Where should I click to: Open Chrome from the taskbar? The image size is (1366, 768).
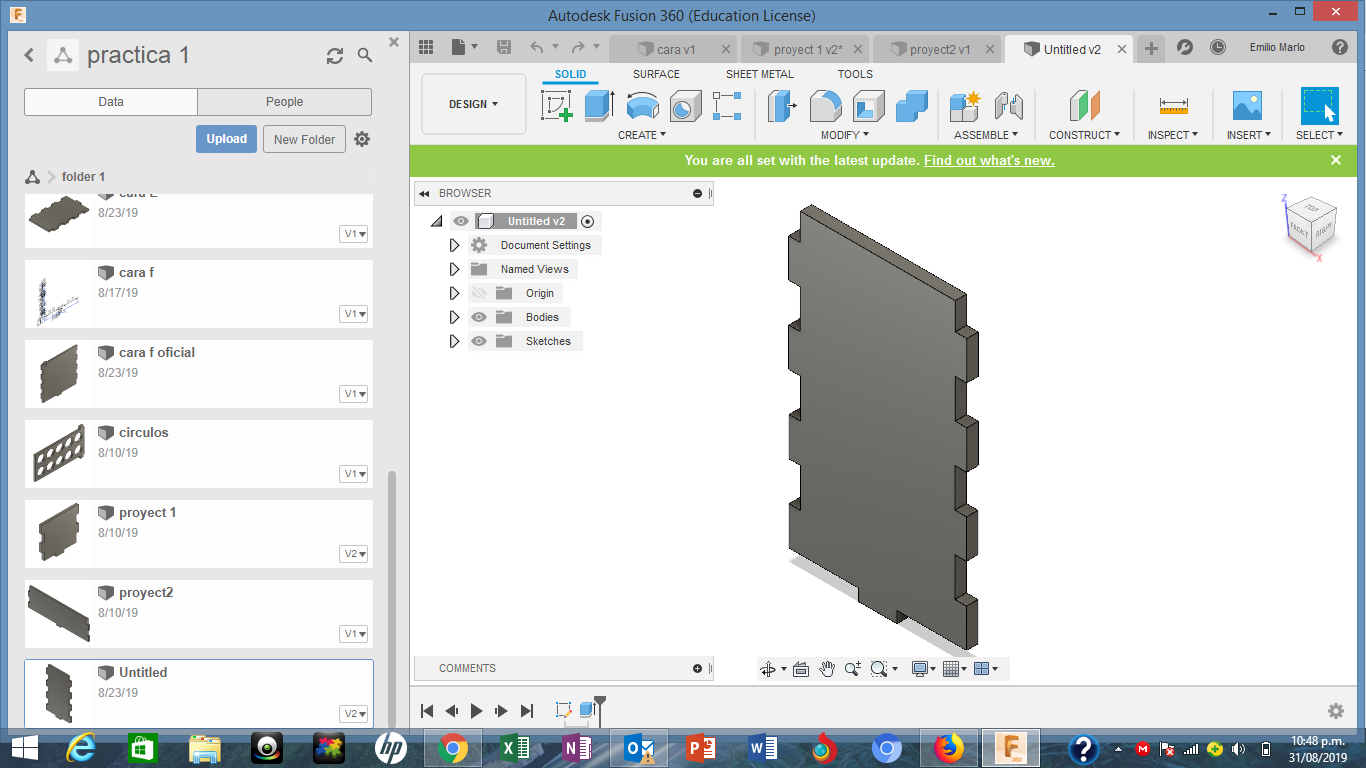coord(452,747)
